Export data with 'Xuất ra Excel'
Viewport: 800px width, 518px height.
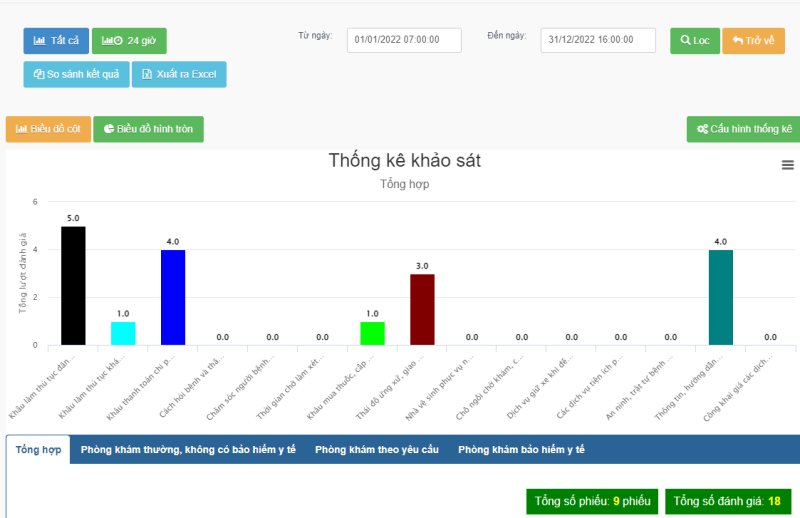click(180, 75)
